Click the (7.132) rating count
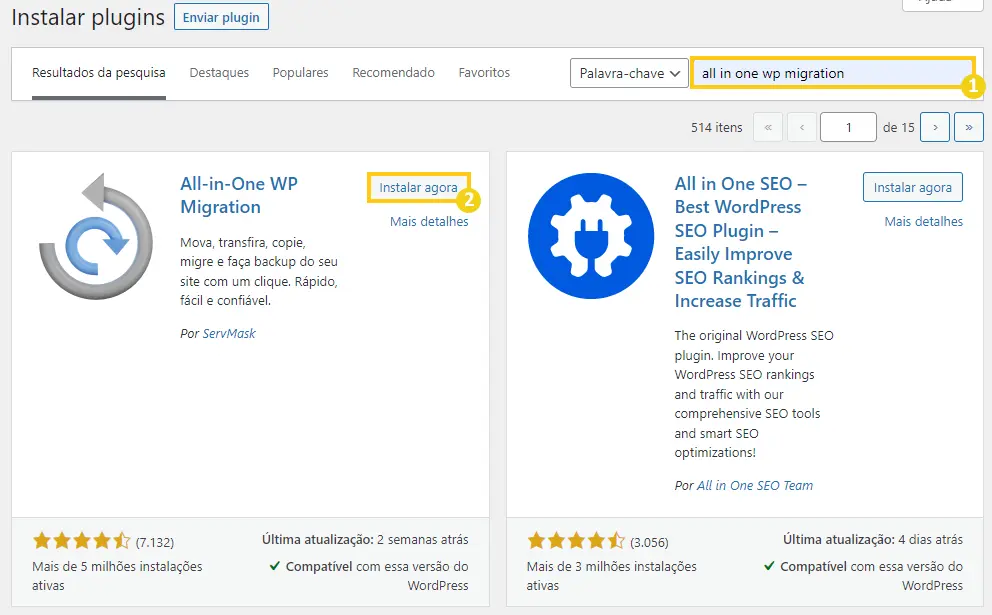 click(155, 542)
